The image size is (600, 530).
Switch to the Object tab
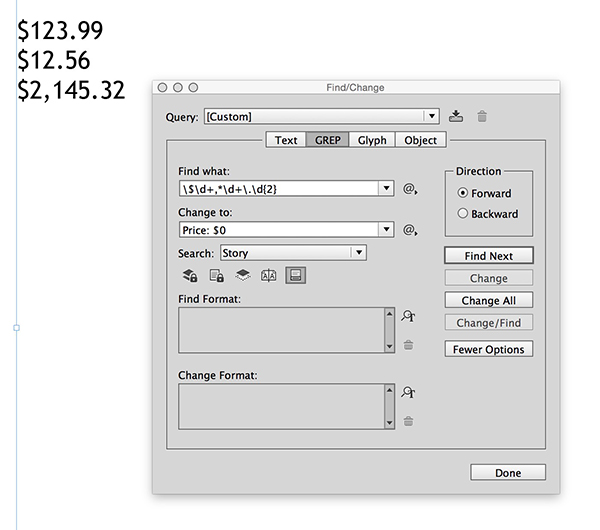point(421,140)
